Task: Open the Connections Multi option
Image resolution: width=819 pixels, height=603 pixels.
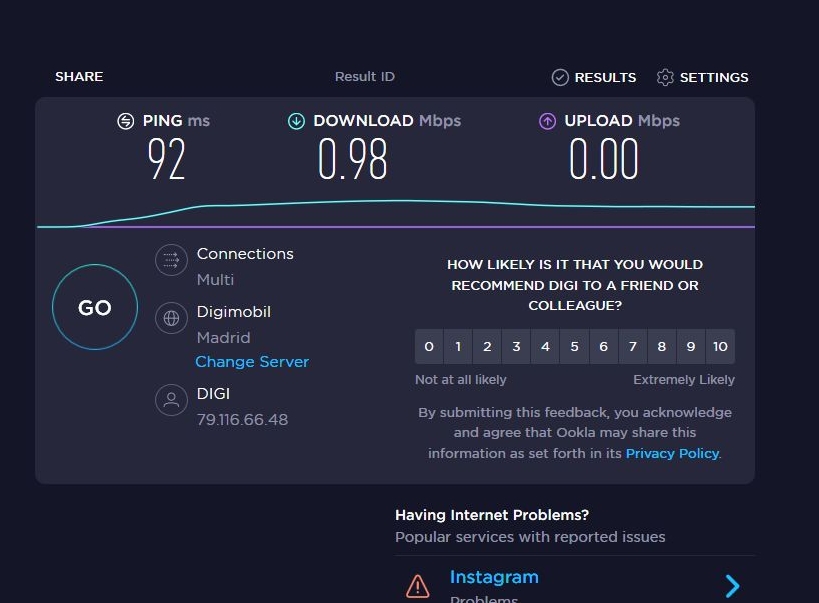Action: click(x=245, y=266)
